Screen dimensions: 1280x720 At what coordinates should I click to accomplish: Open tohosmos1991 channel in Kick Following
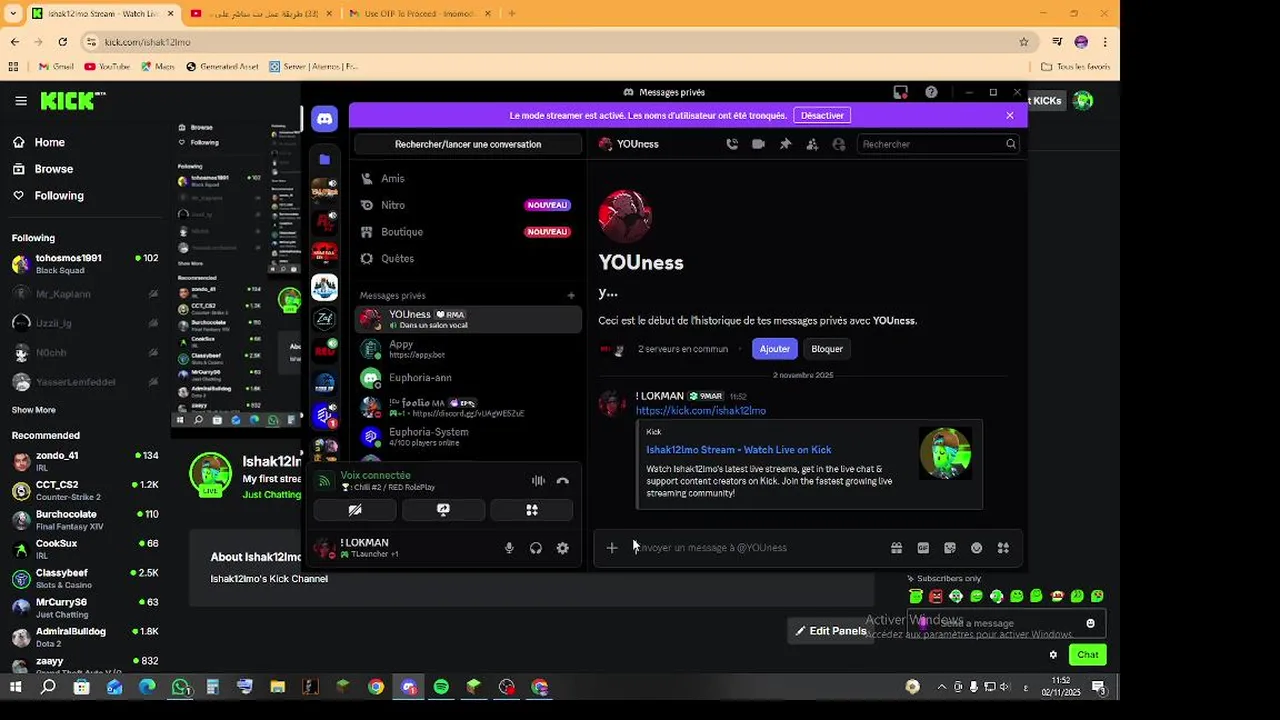coord(85,263)
